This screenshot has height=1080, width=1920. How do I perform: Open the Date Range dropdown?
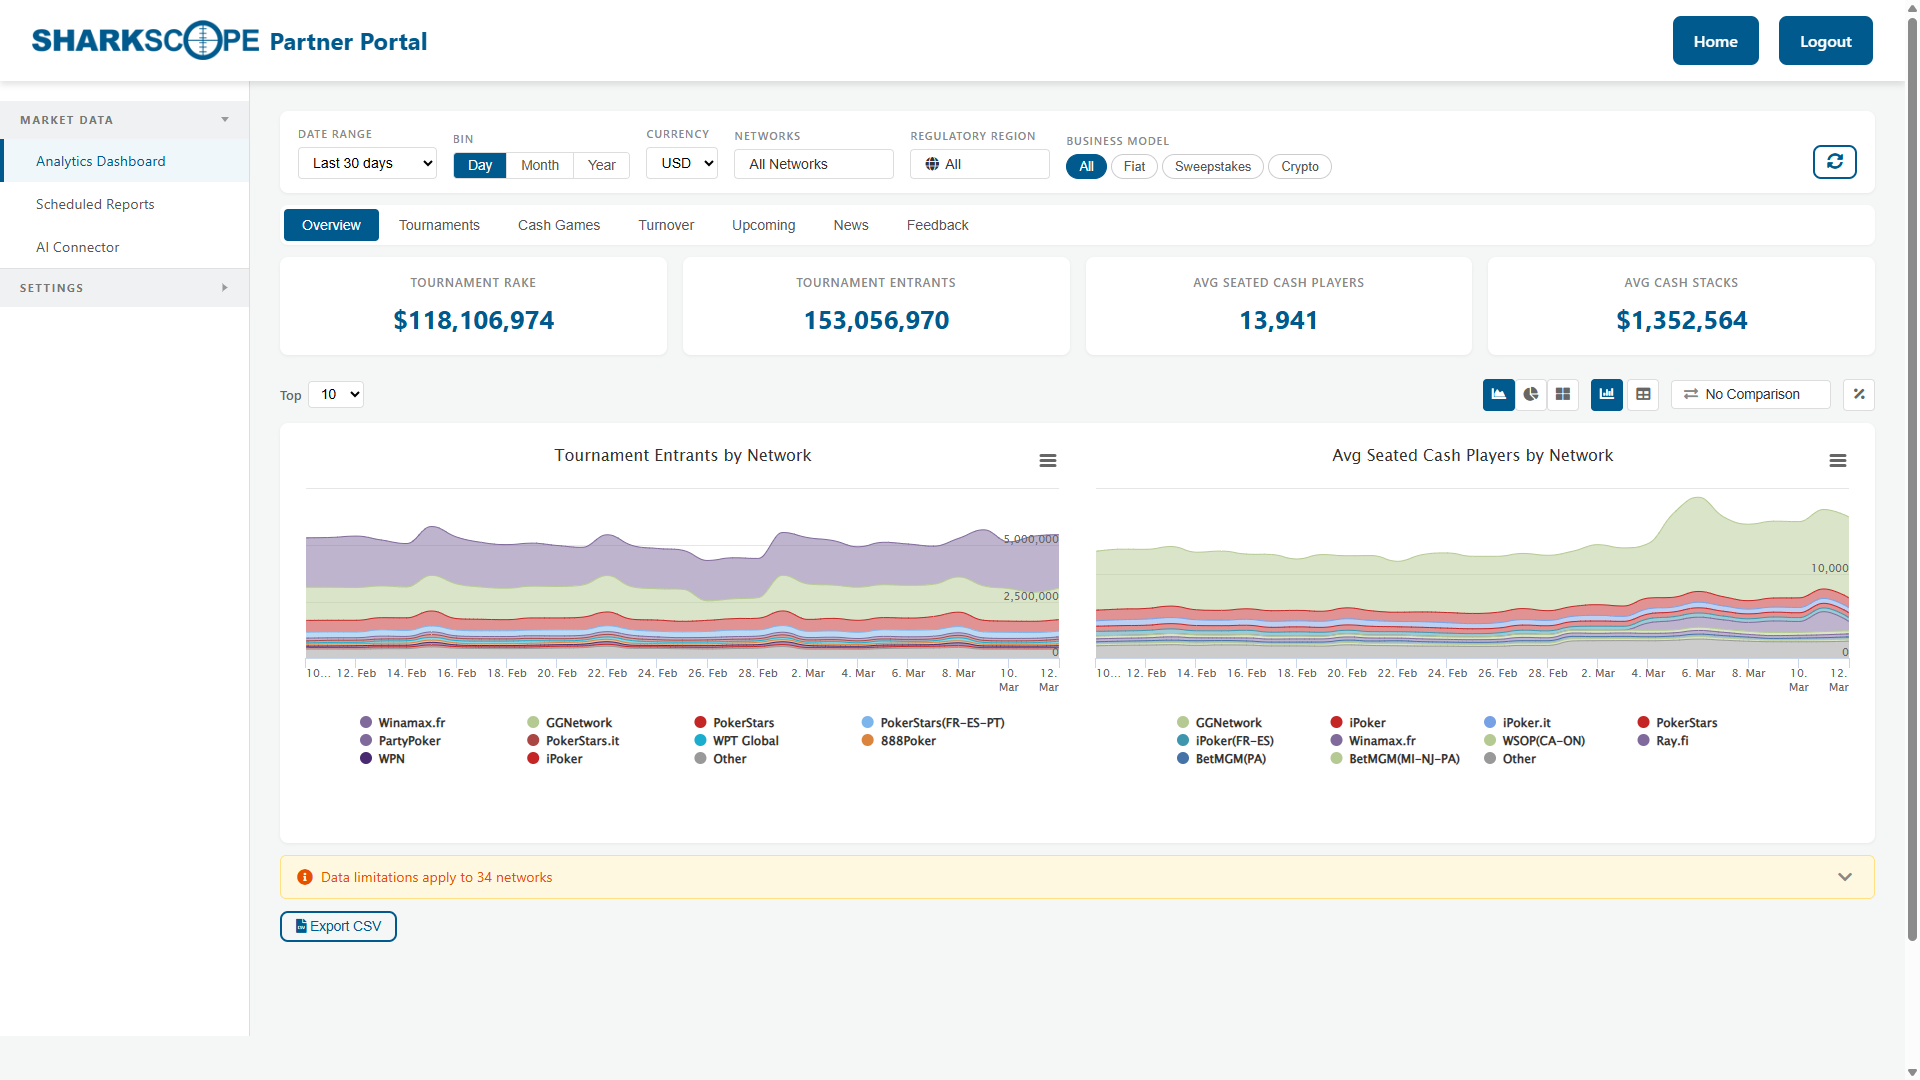coord(367,163)
